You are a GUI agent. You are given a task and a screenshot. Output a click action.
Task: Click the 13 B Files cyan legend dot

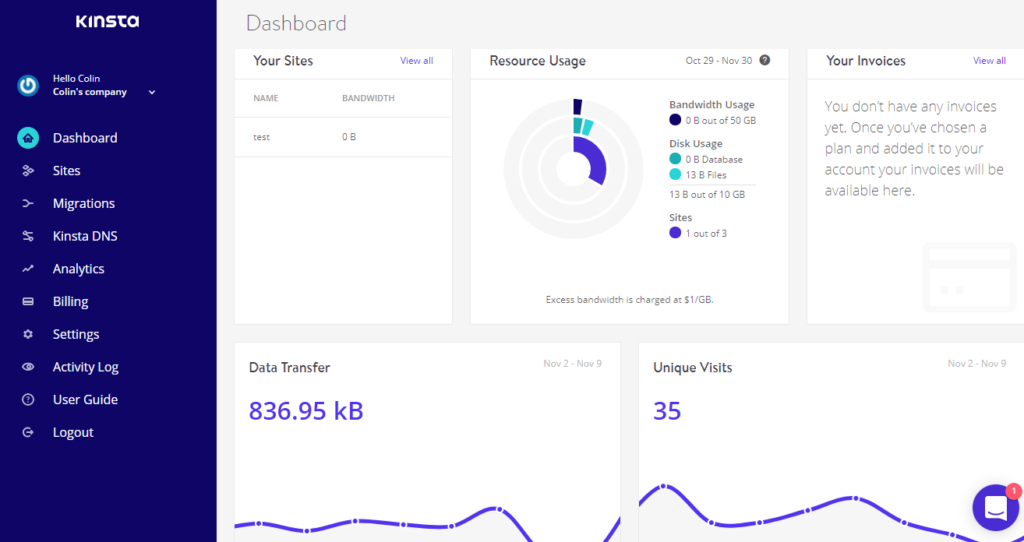(x=675, y=174)
